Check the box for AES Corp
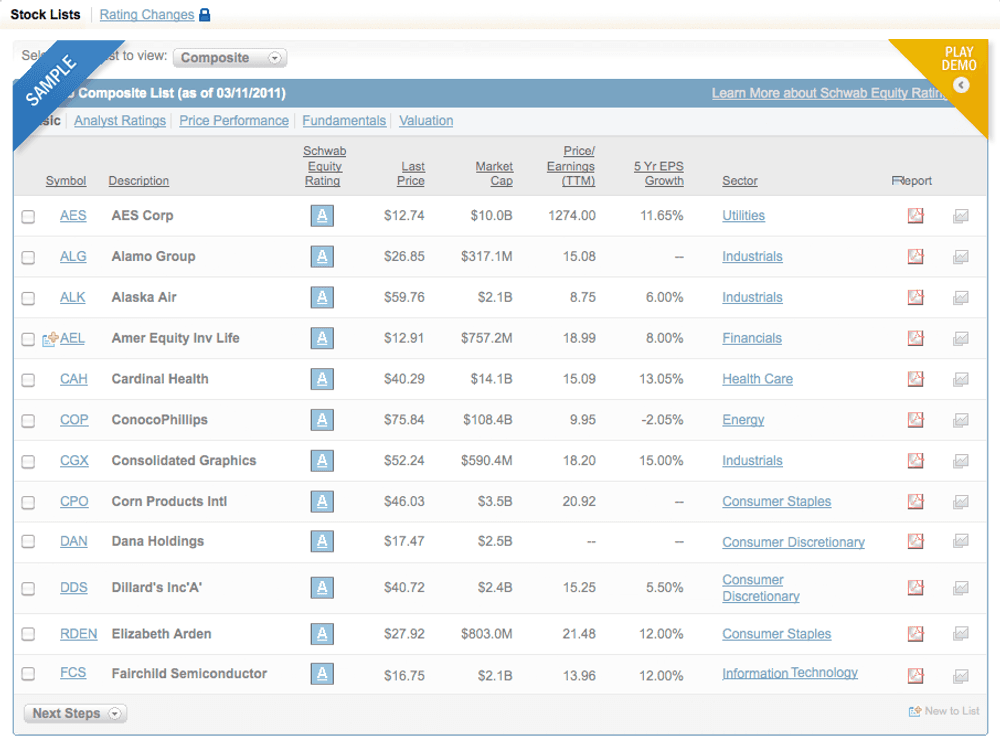This screenshot has width=1000, height=736. click(28, 217)
